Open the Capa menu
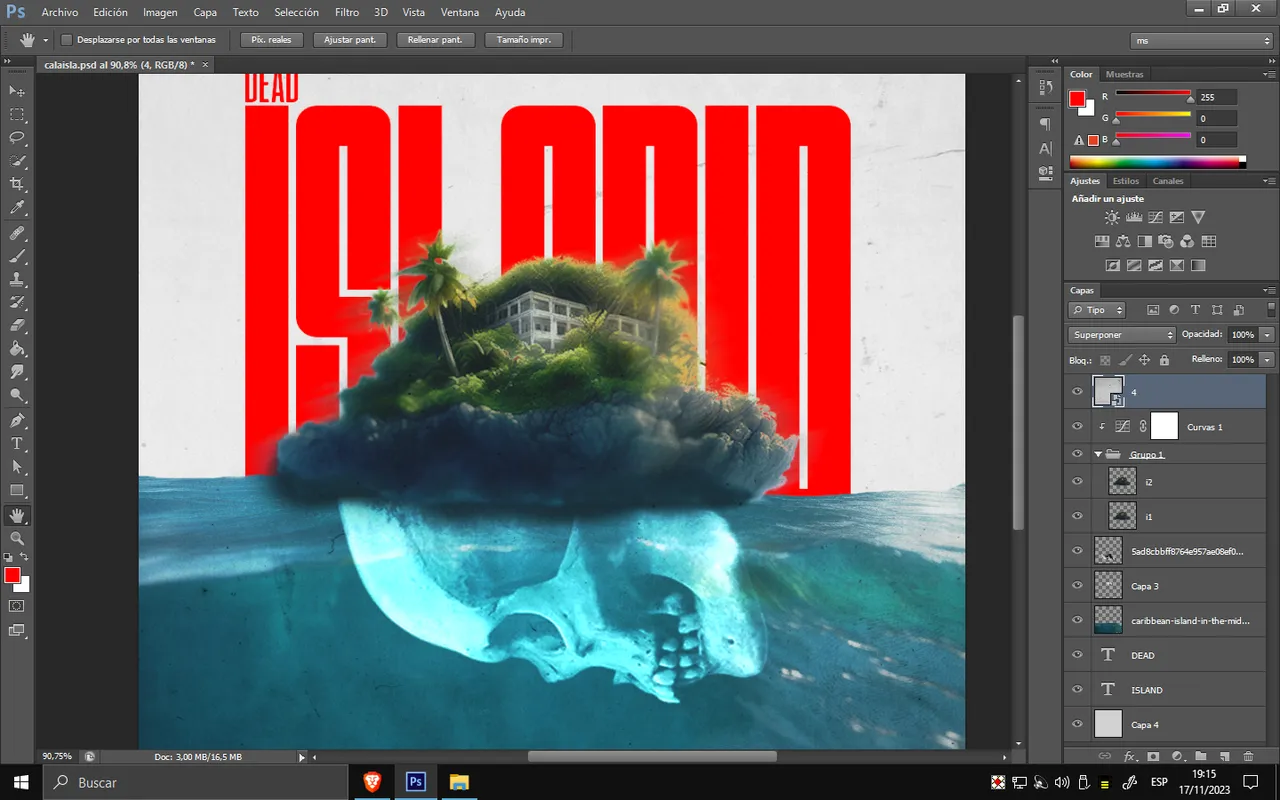 point(205,12)
